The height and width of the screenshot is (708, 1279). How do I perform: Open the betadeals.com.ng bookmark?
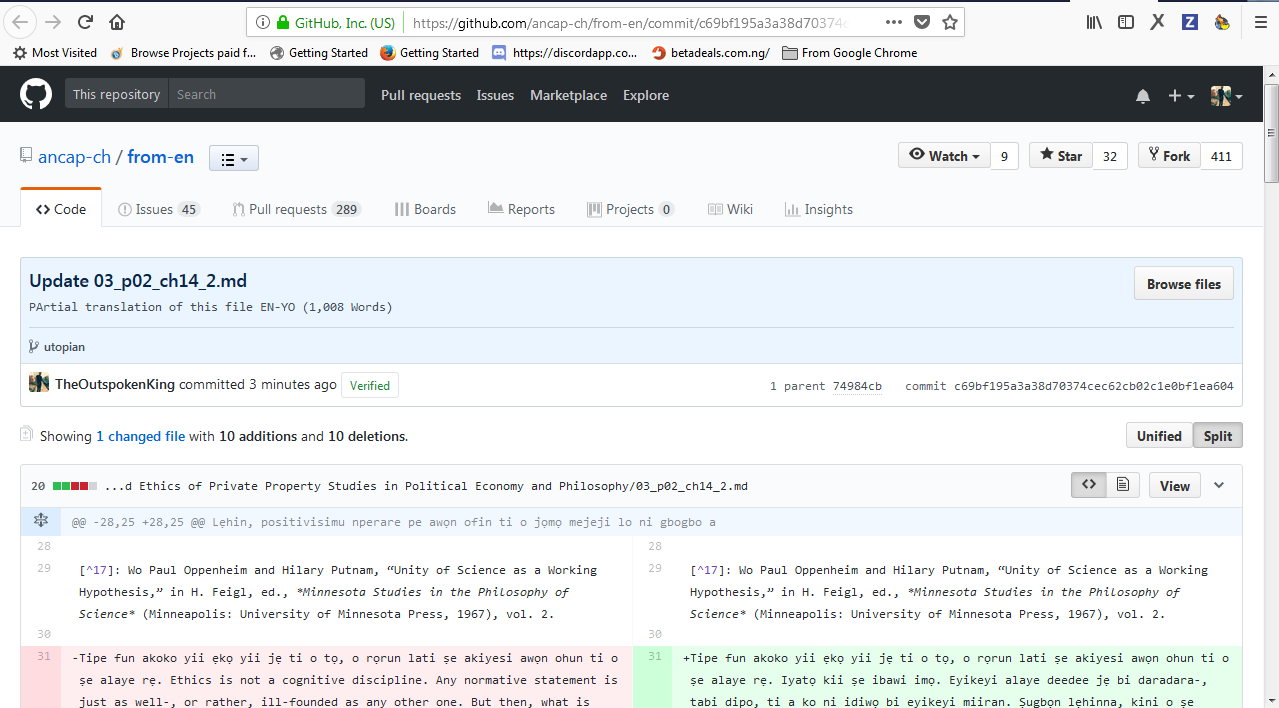point(711,53)
